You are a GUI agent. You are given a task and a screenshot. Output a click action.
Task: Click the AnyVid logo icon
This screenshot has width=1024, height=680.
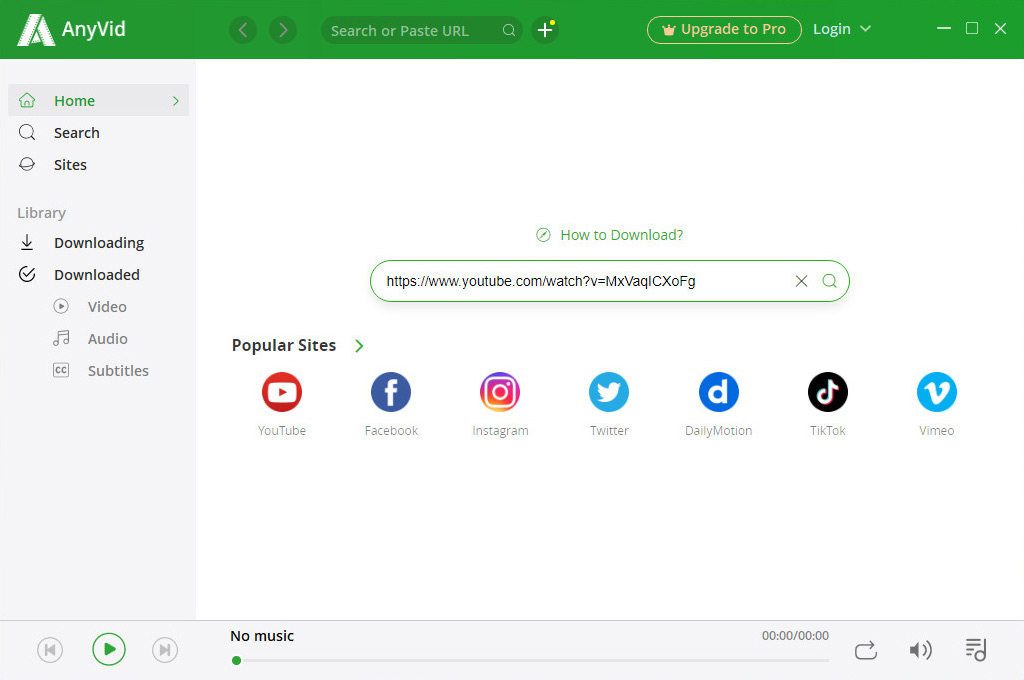pyautogui.click(x=36, y=30)
